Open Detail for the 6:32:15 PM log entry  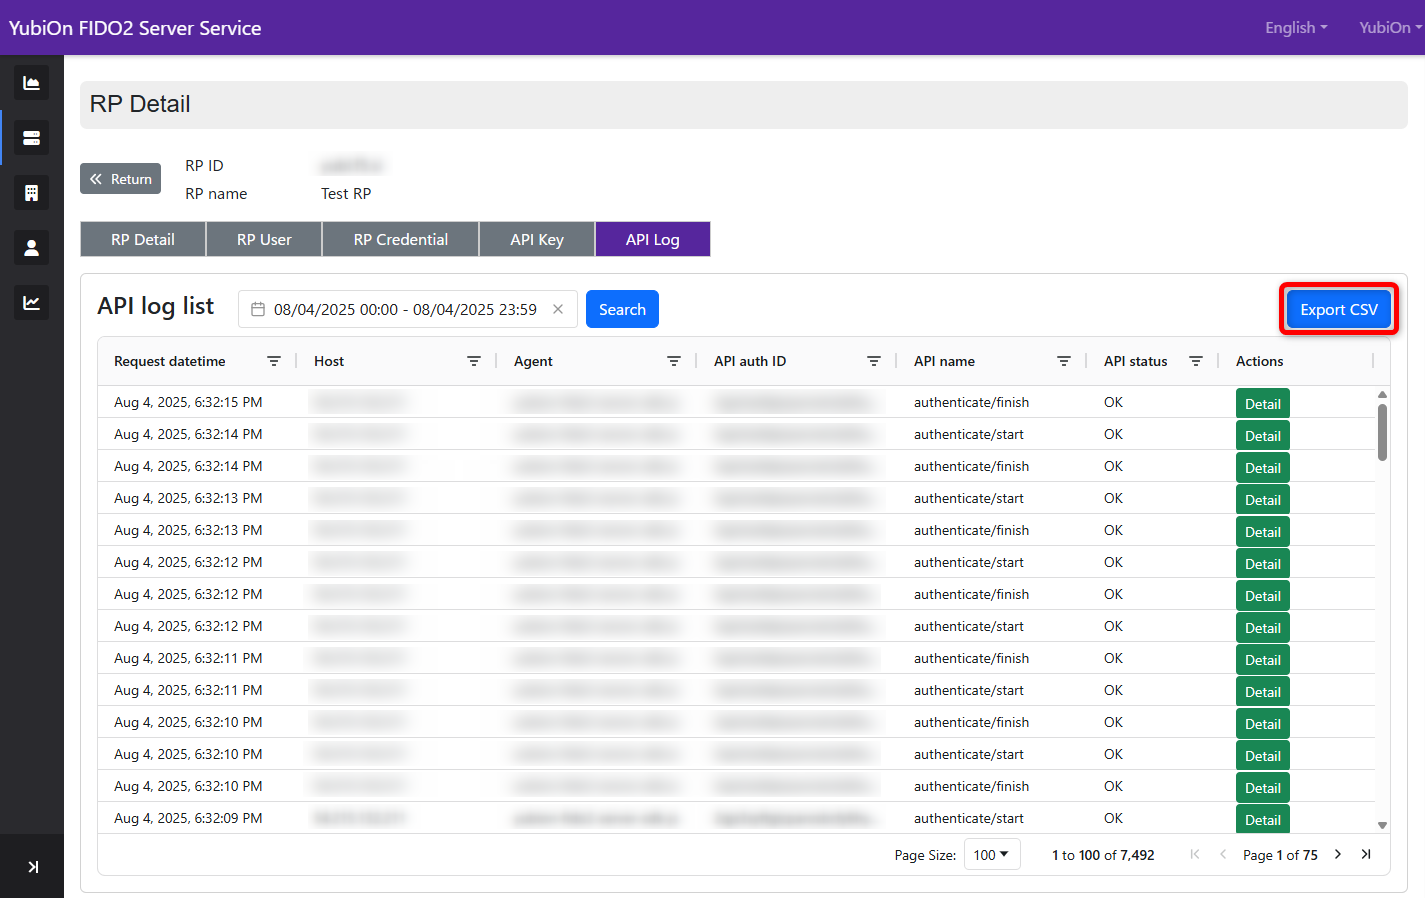1263,403
